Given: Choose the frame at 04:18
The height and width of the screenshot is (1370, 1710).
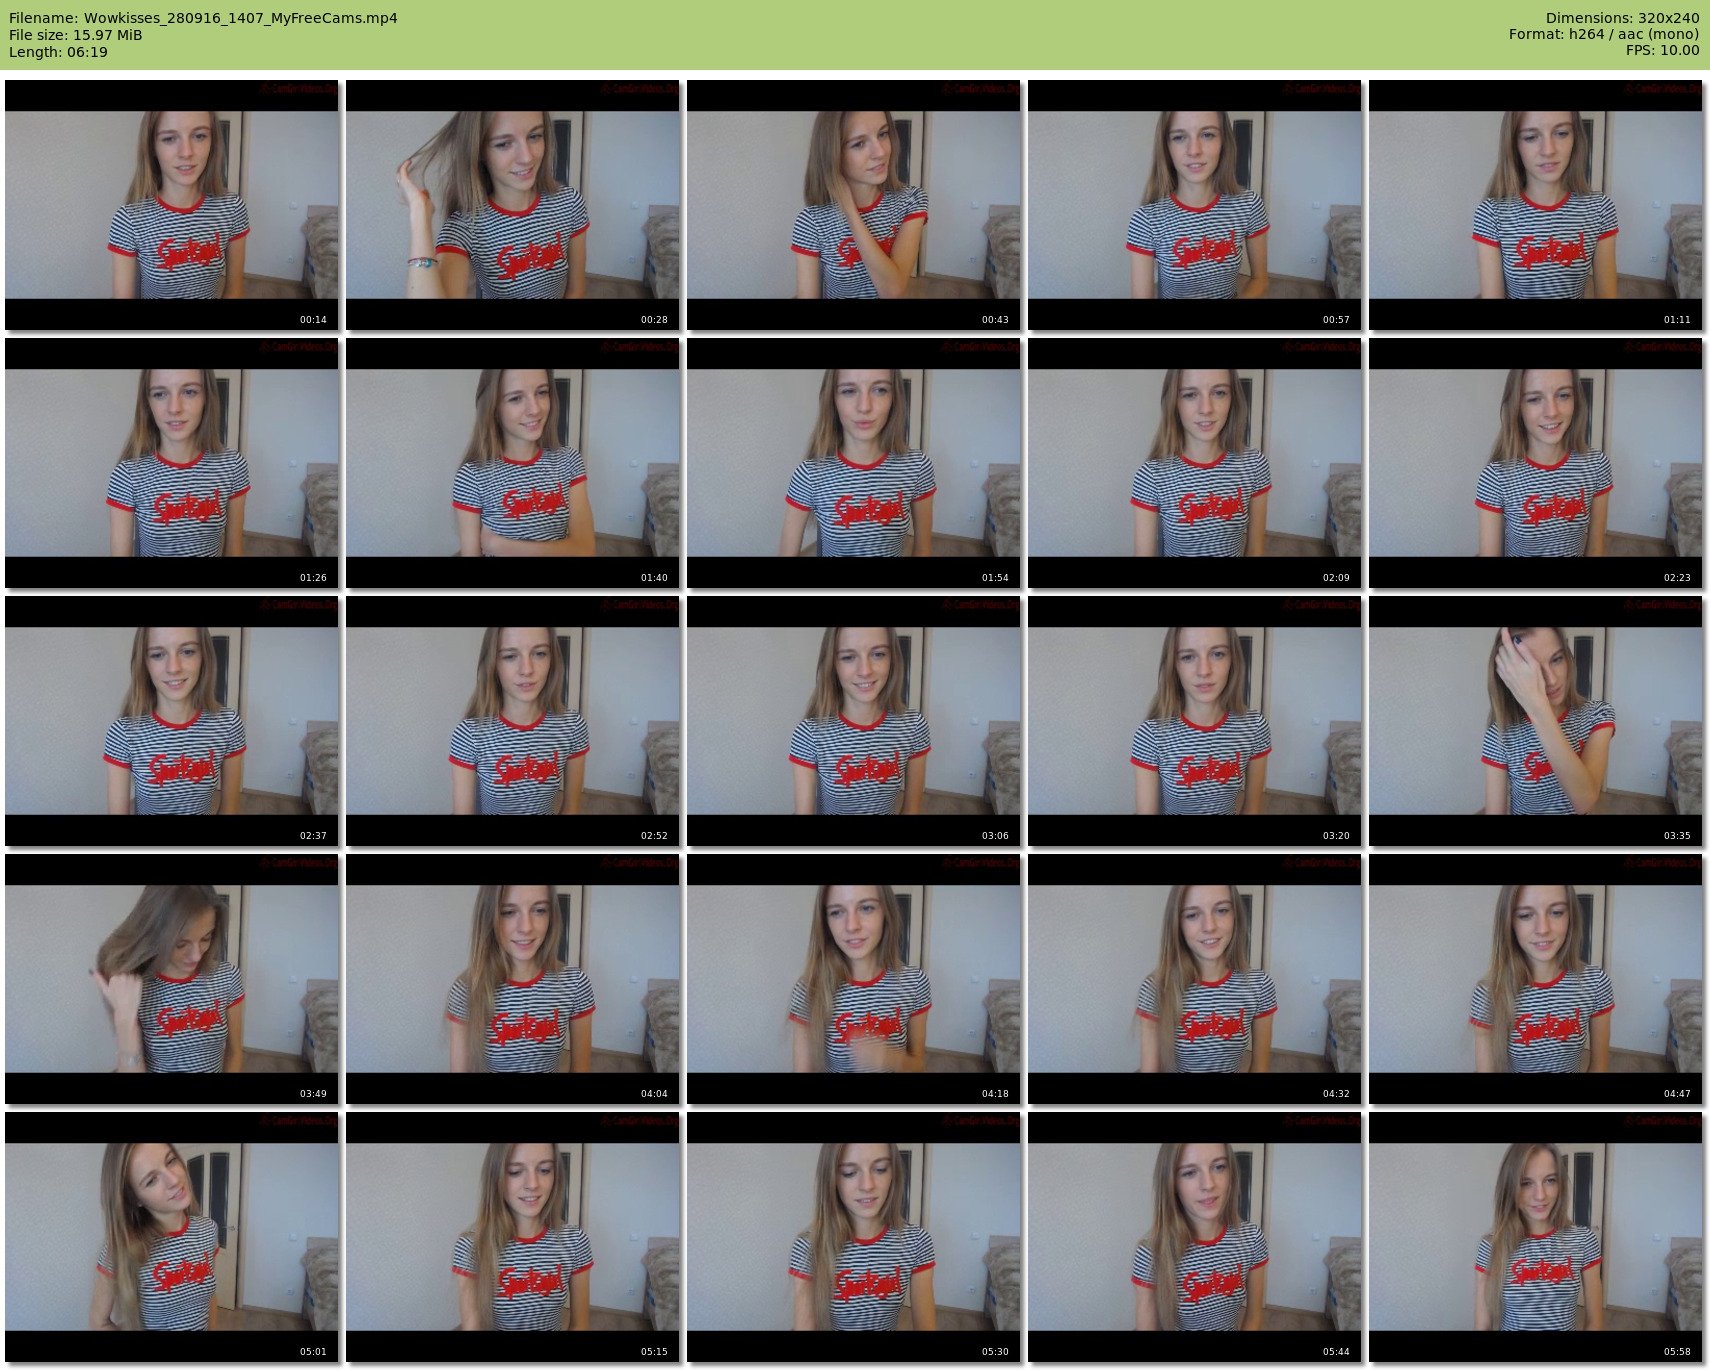Looking at the screenshot, I should tap(854, 979).
